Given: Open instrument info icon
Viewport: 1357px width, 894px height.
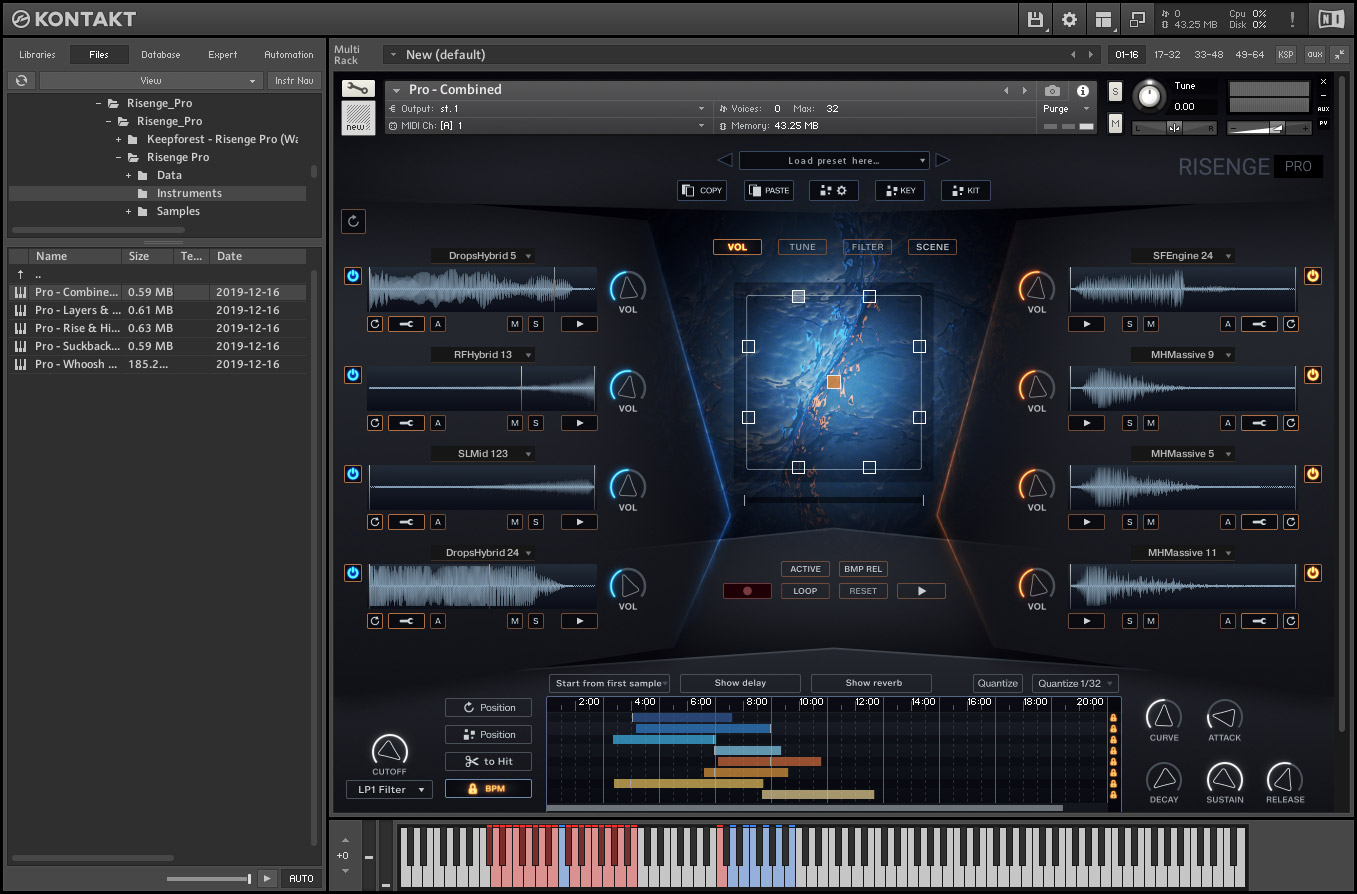Looking at the screenshot, I should pyautogui.click(x=1082, y=90).
